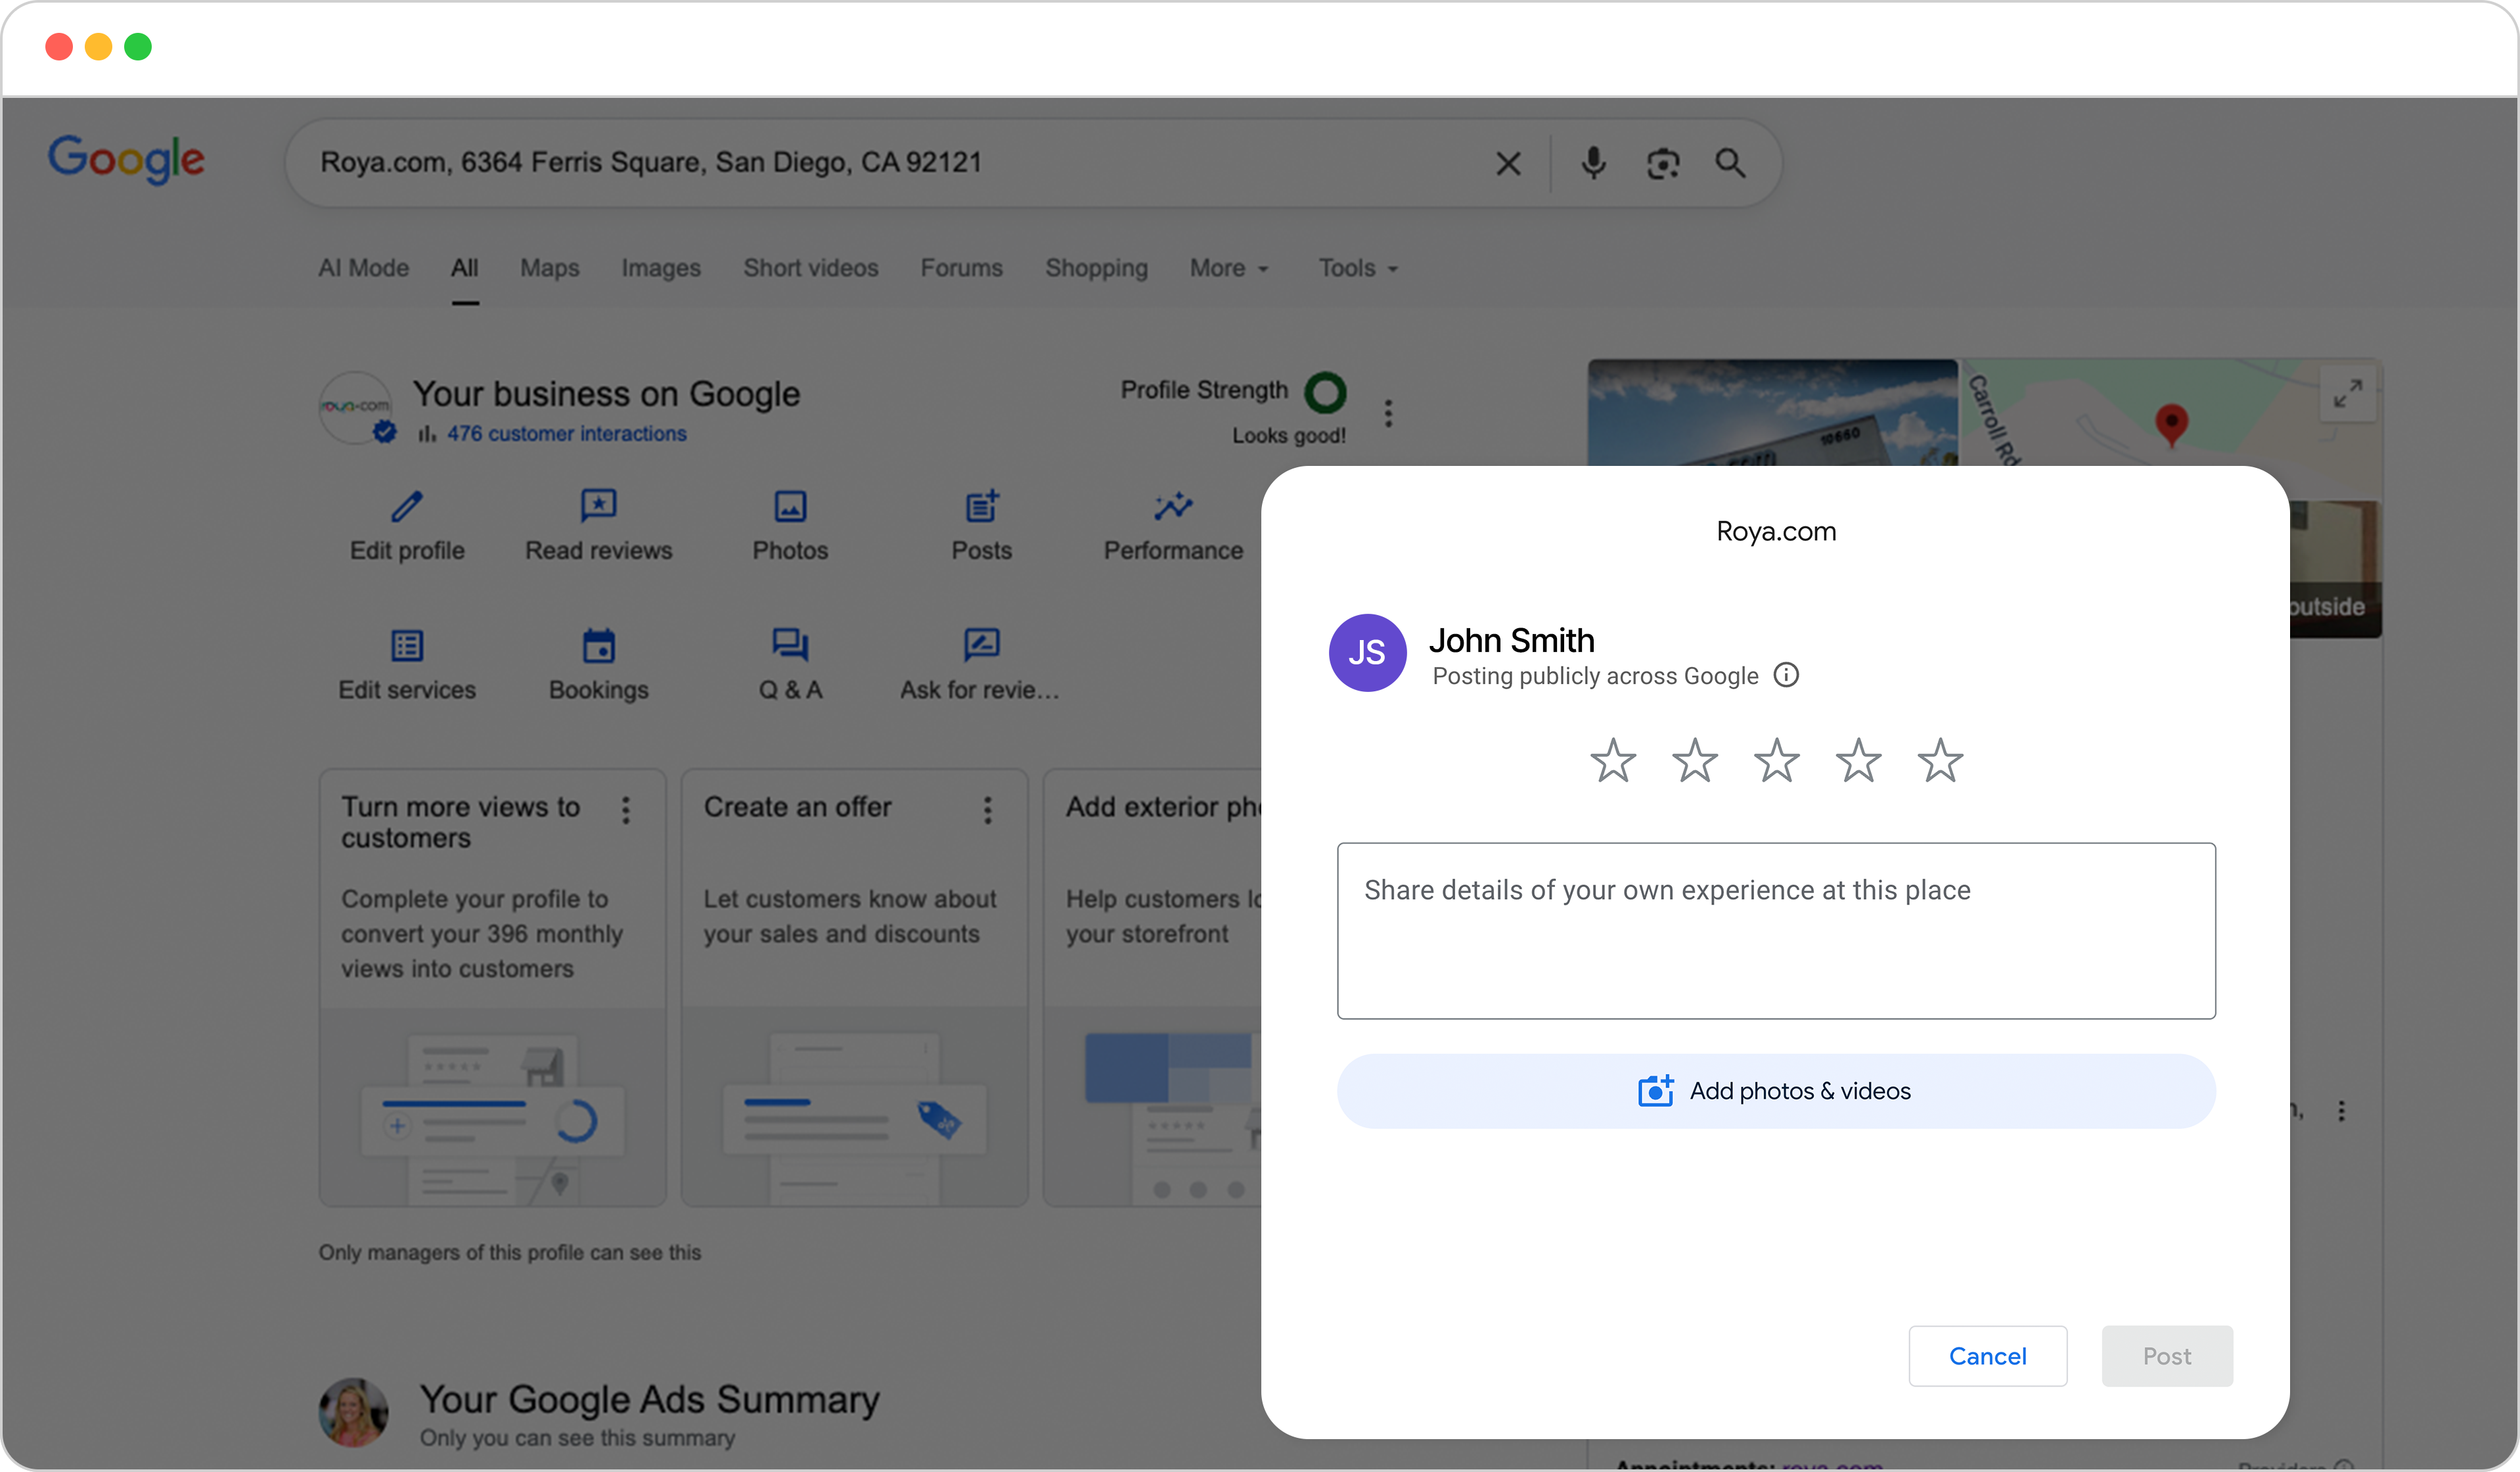This screenshot has width=2520, height=1472.
Task: Open 476 customer interactions link
Action: (x=567, y=434)
